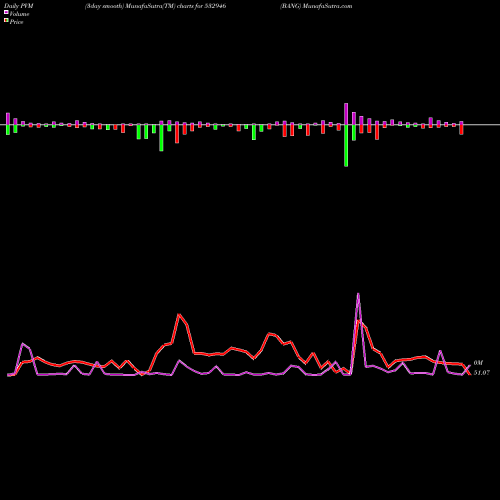
Task: Click the '(BANG) MunafaSutra.com' text
Action: coord(316,6)
